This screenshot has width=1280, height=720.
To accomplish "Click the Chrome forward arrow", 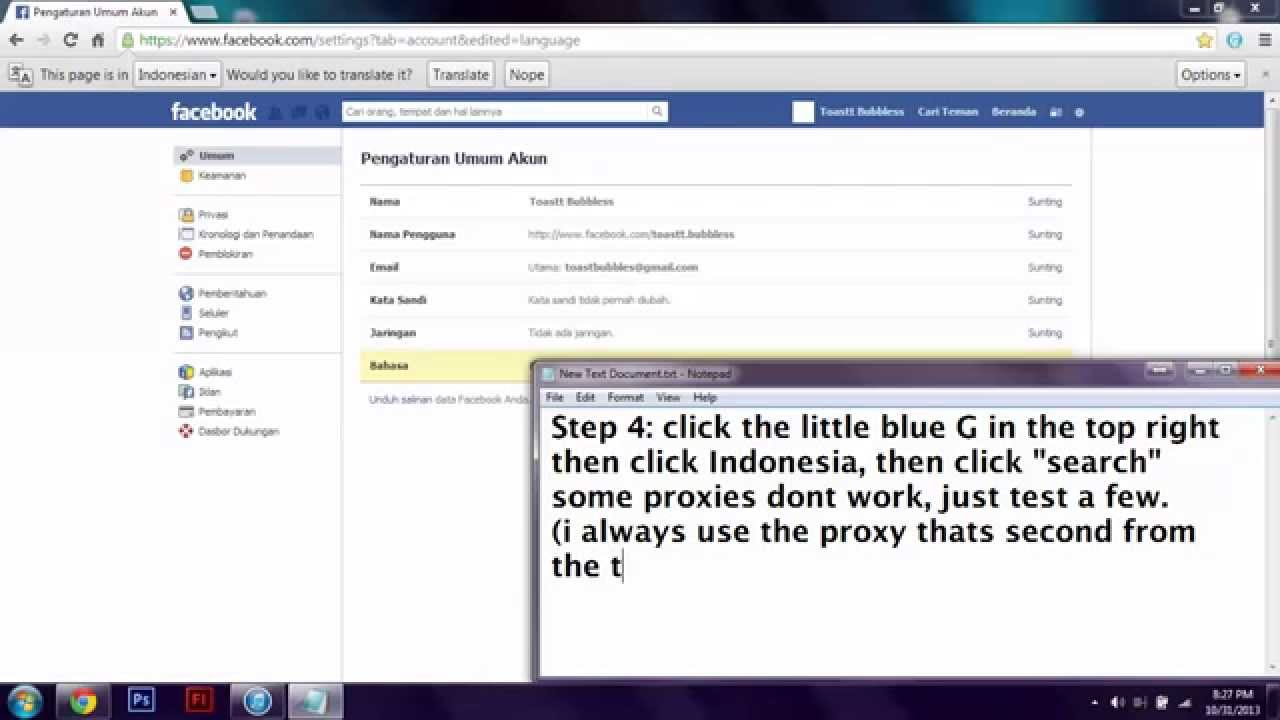I will (43, 40).
